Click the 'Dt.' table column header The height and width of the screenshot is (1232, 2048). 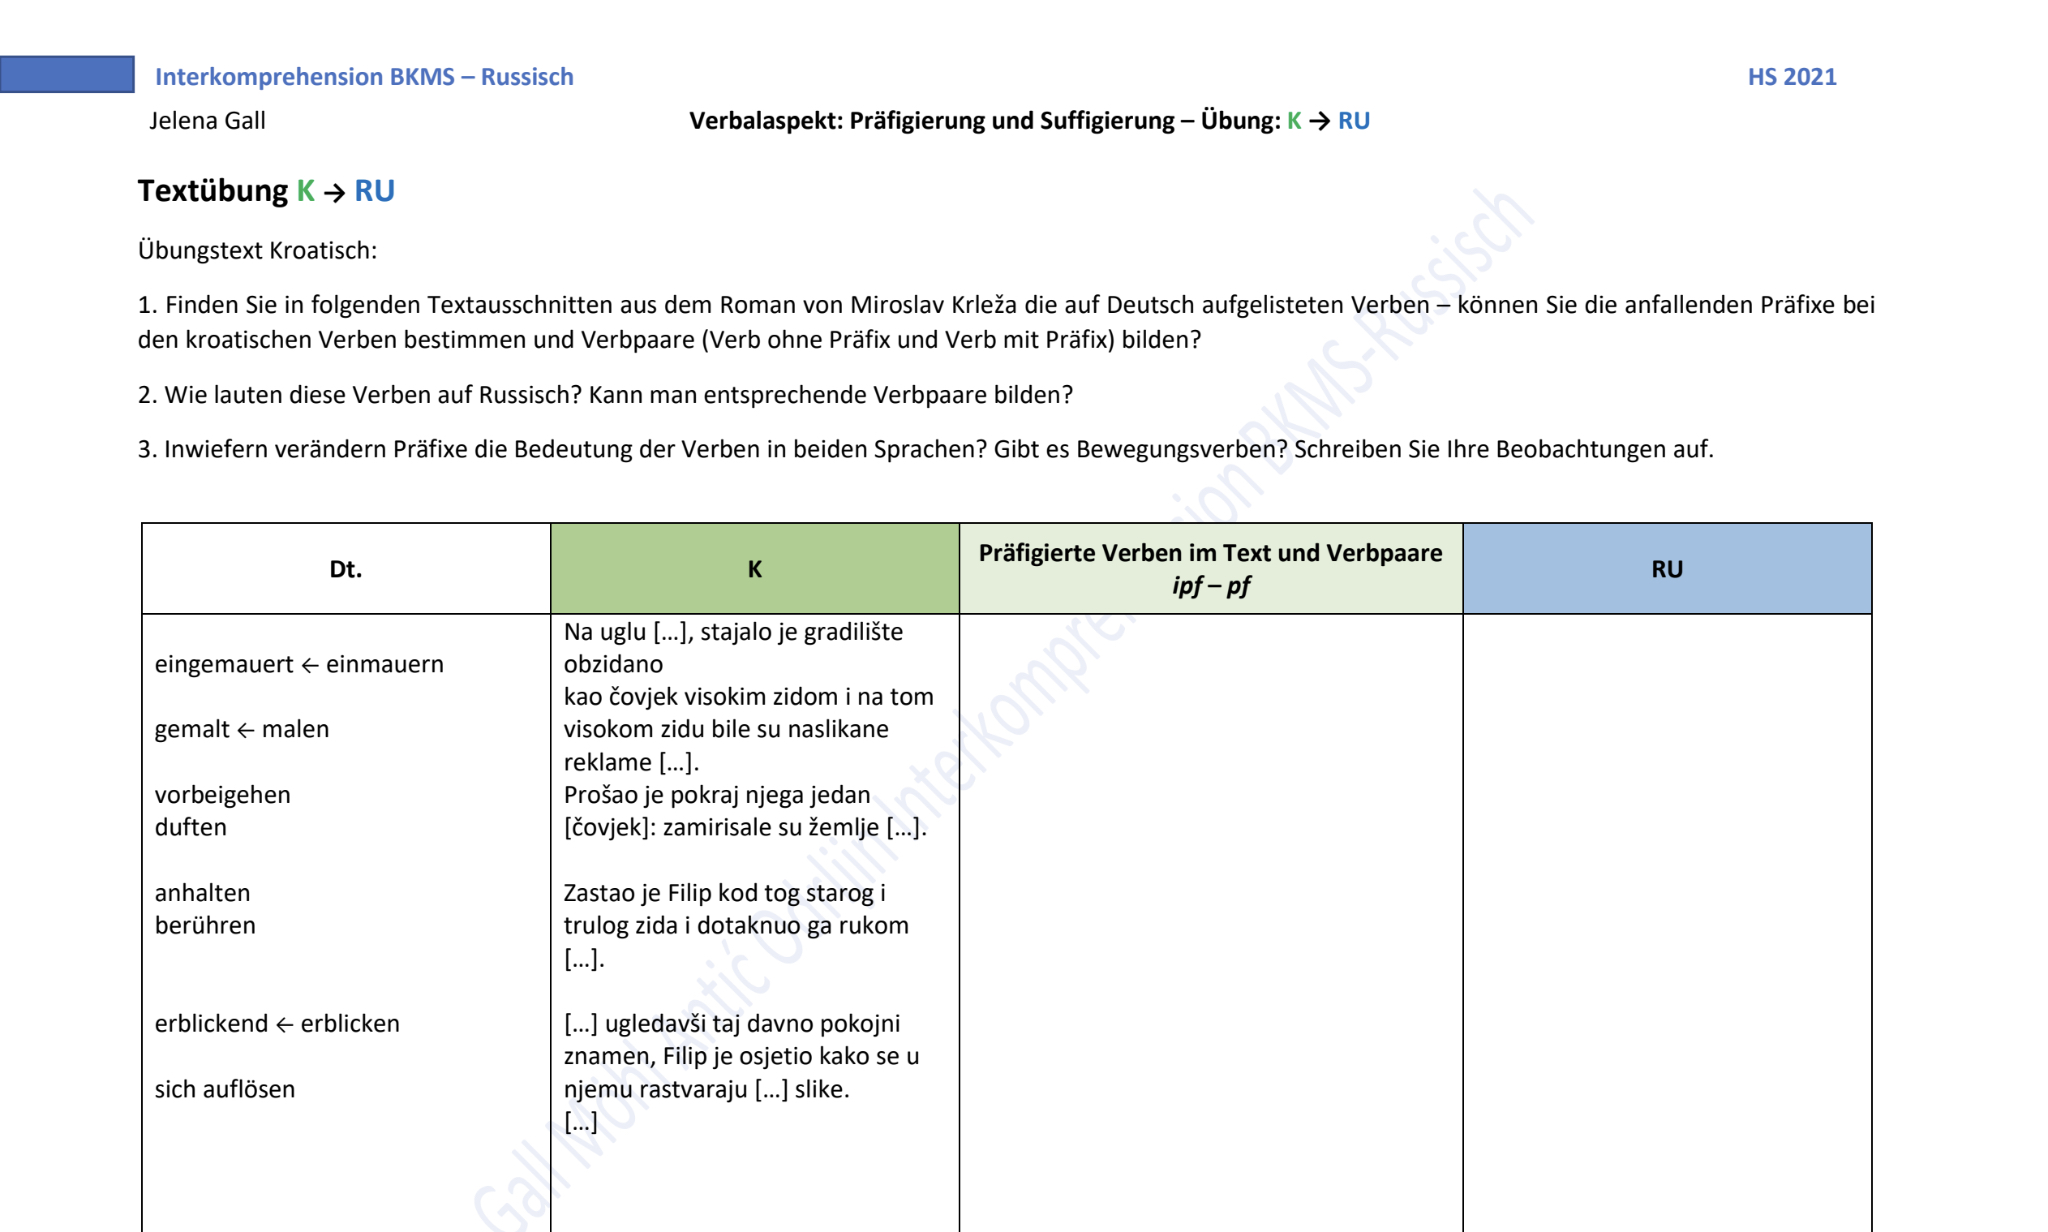pyautogui.click(x=345, y=569)
